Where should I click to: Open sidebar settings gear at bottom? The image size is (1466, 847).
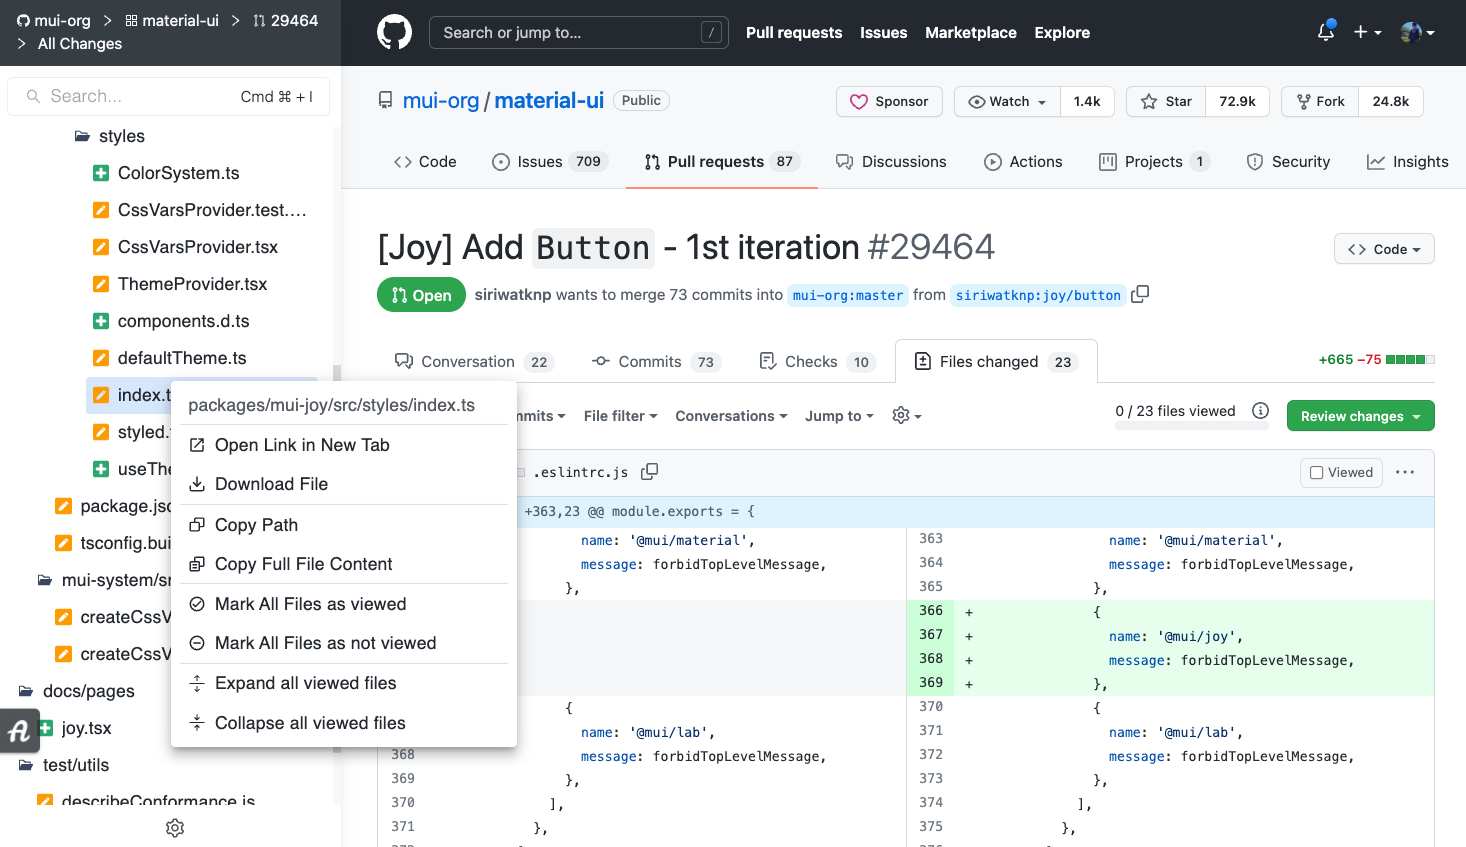pyautogui.click(x=175, y=828)
